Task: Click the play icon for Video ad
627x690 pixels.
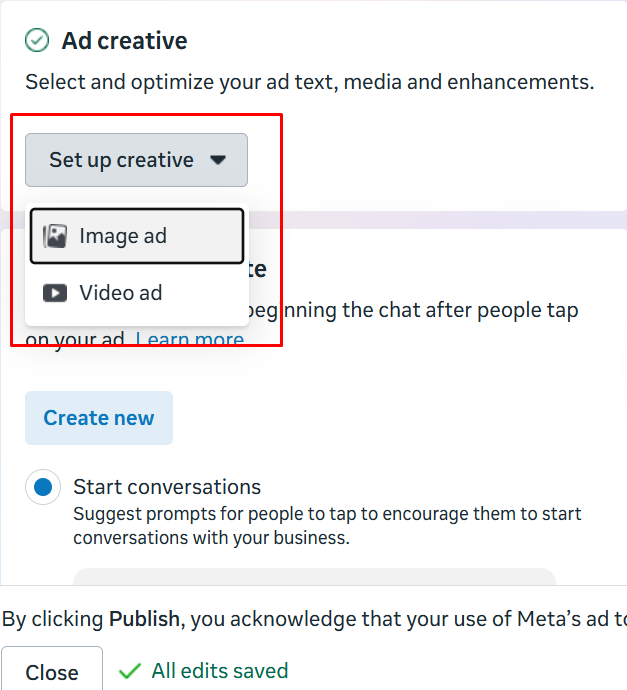Action: click(55, 293)
